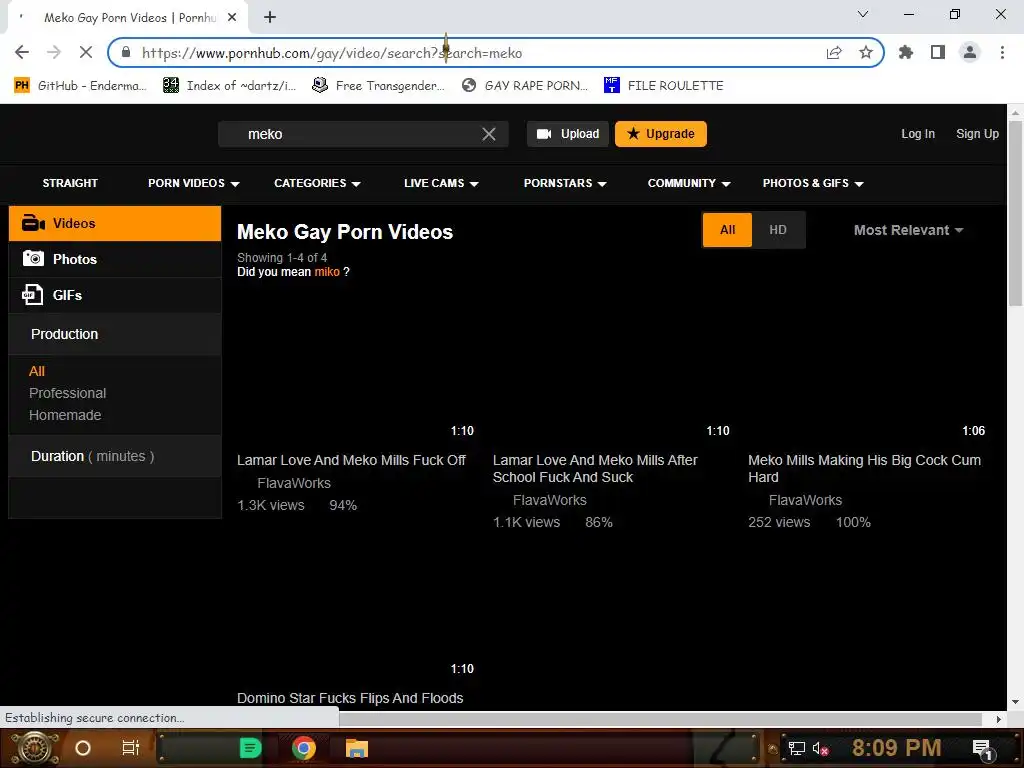Go back using the browser back arrow
The image size is (1024, 768).
click(22, 52)
